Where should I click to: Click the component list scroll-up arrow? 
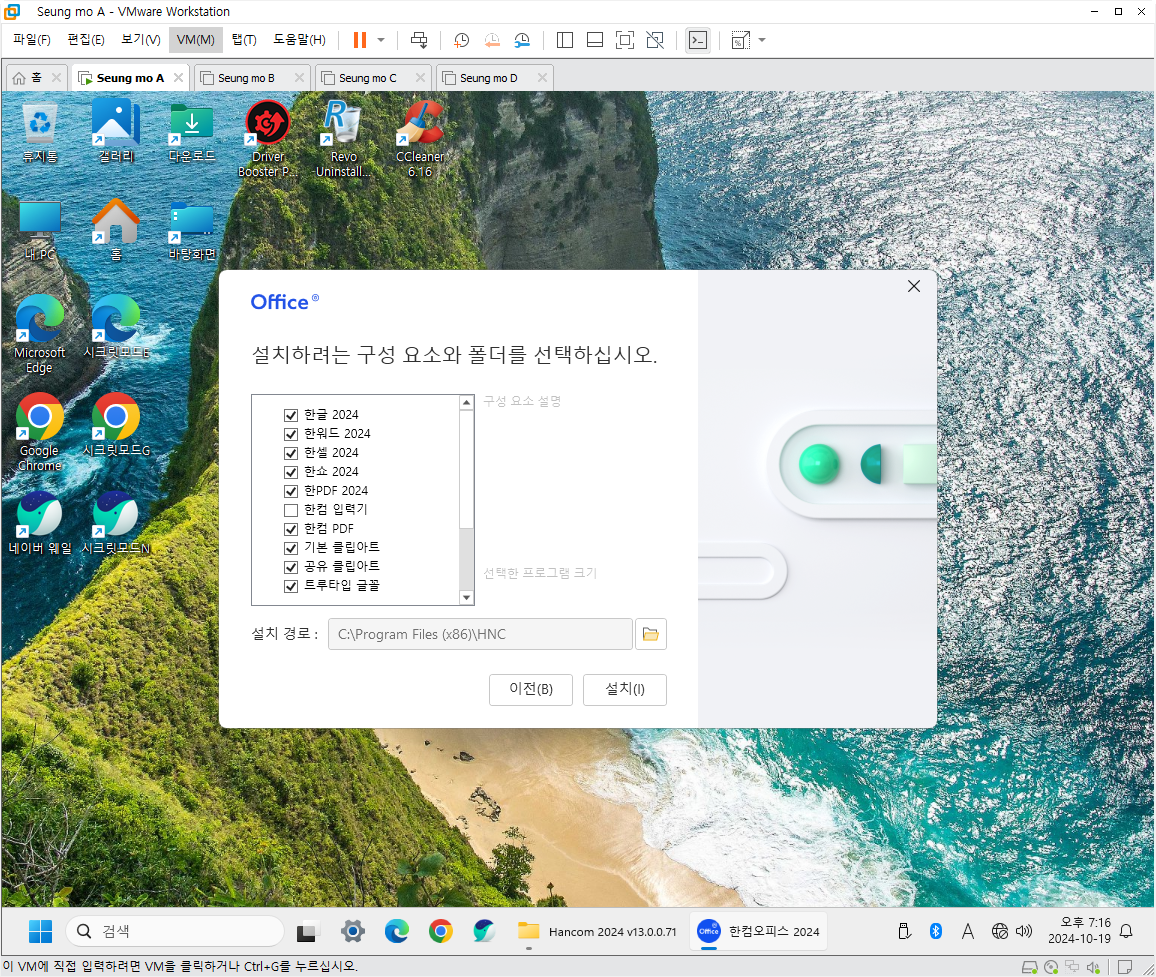(466, 403)
